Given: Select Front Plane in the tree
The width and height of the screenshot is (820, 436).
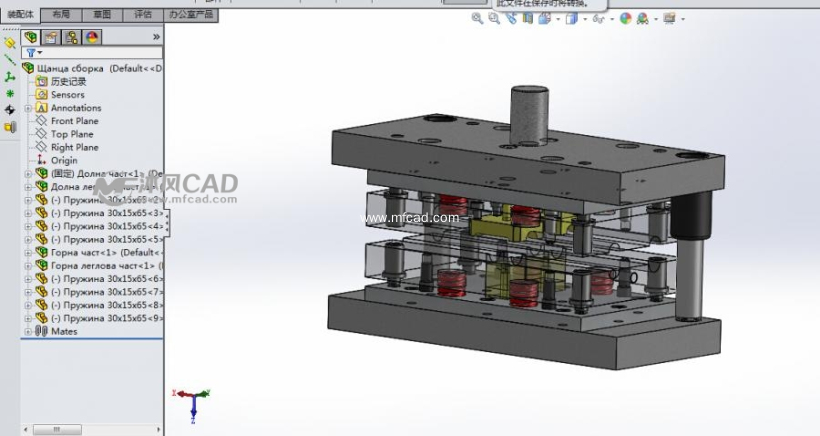Looking at the screenshot, I should [x=74, y=121].
